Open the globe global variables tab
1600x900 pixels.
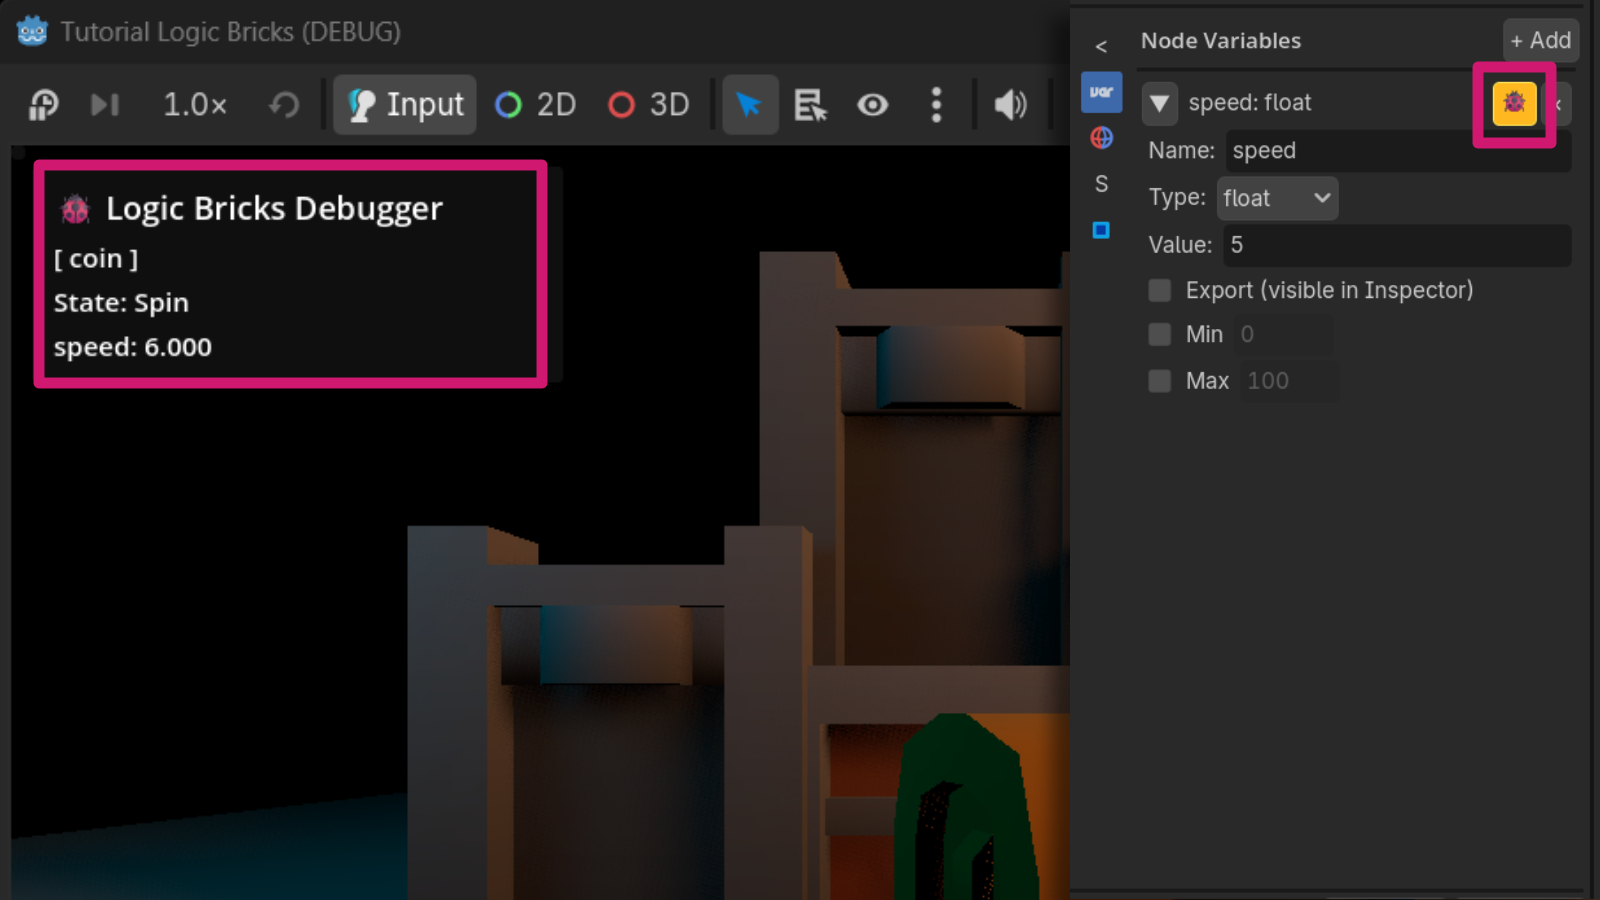[x=1101, y=138]
